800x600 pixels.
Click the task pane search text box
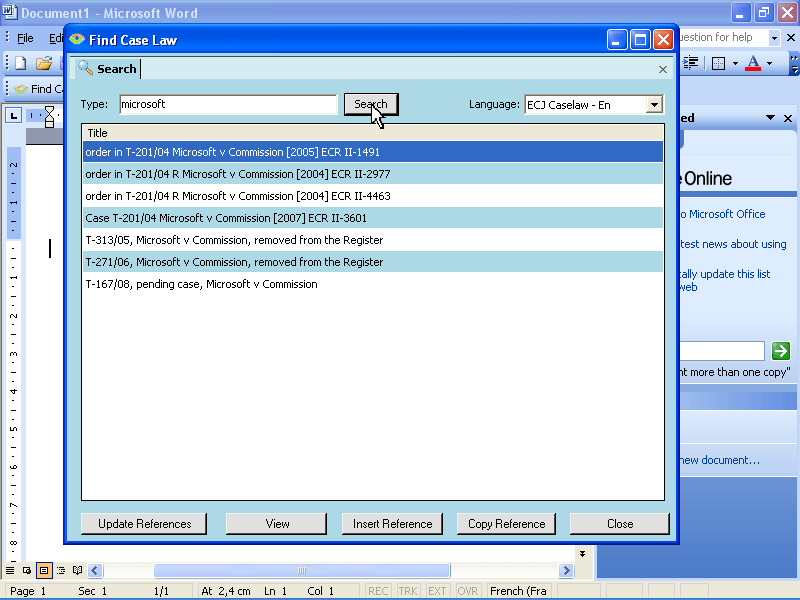click(x=722, y=351)
